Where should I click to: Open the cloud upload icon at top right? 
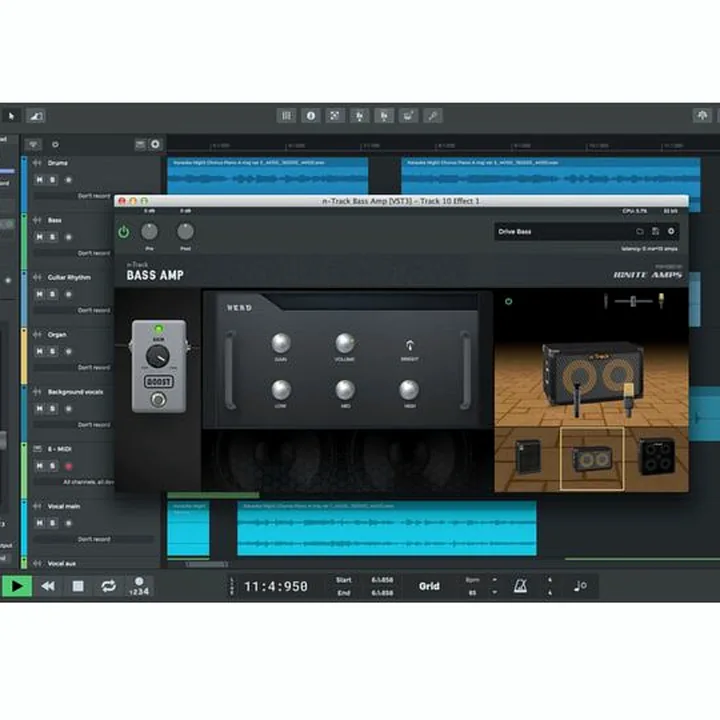click(x=702, y=115)
